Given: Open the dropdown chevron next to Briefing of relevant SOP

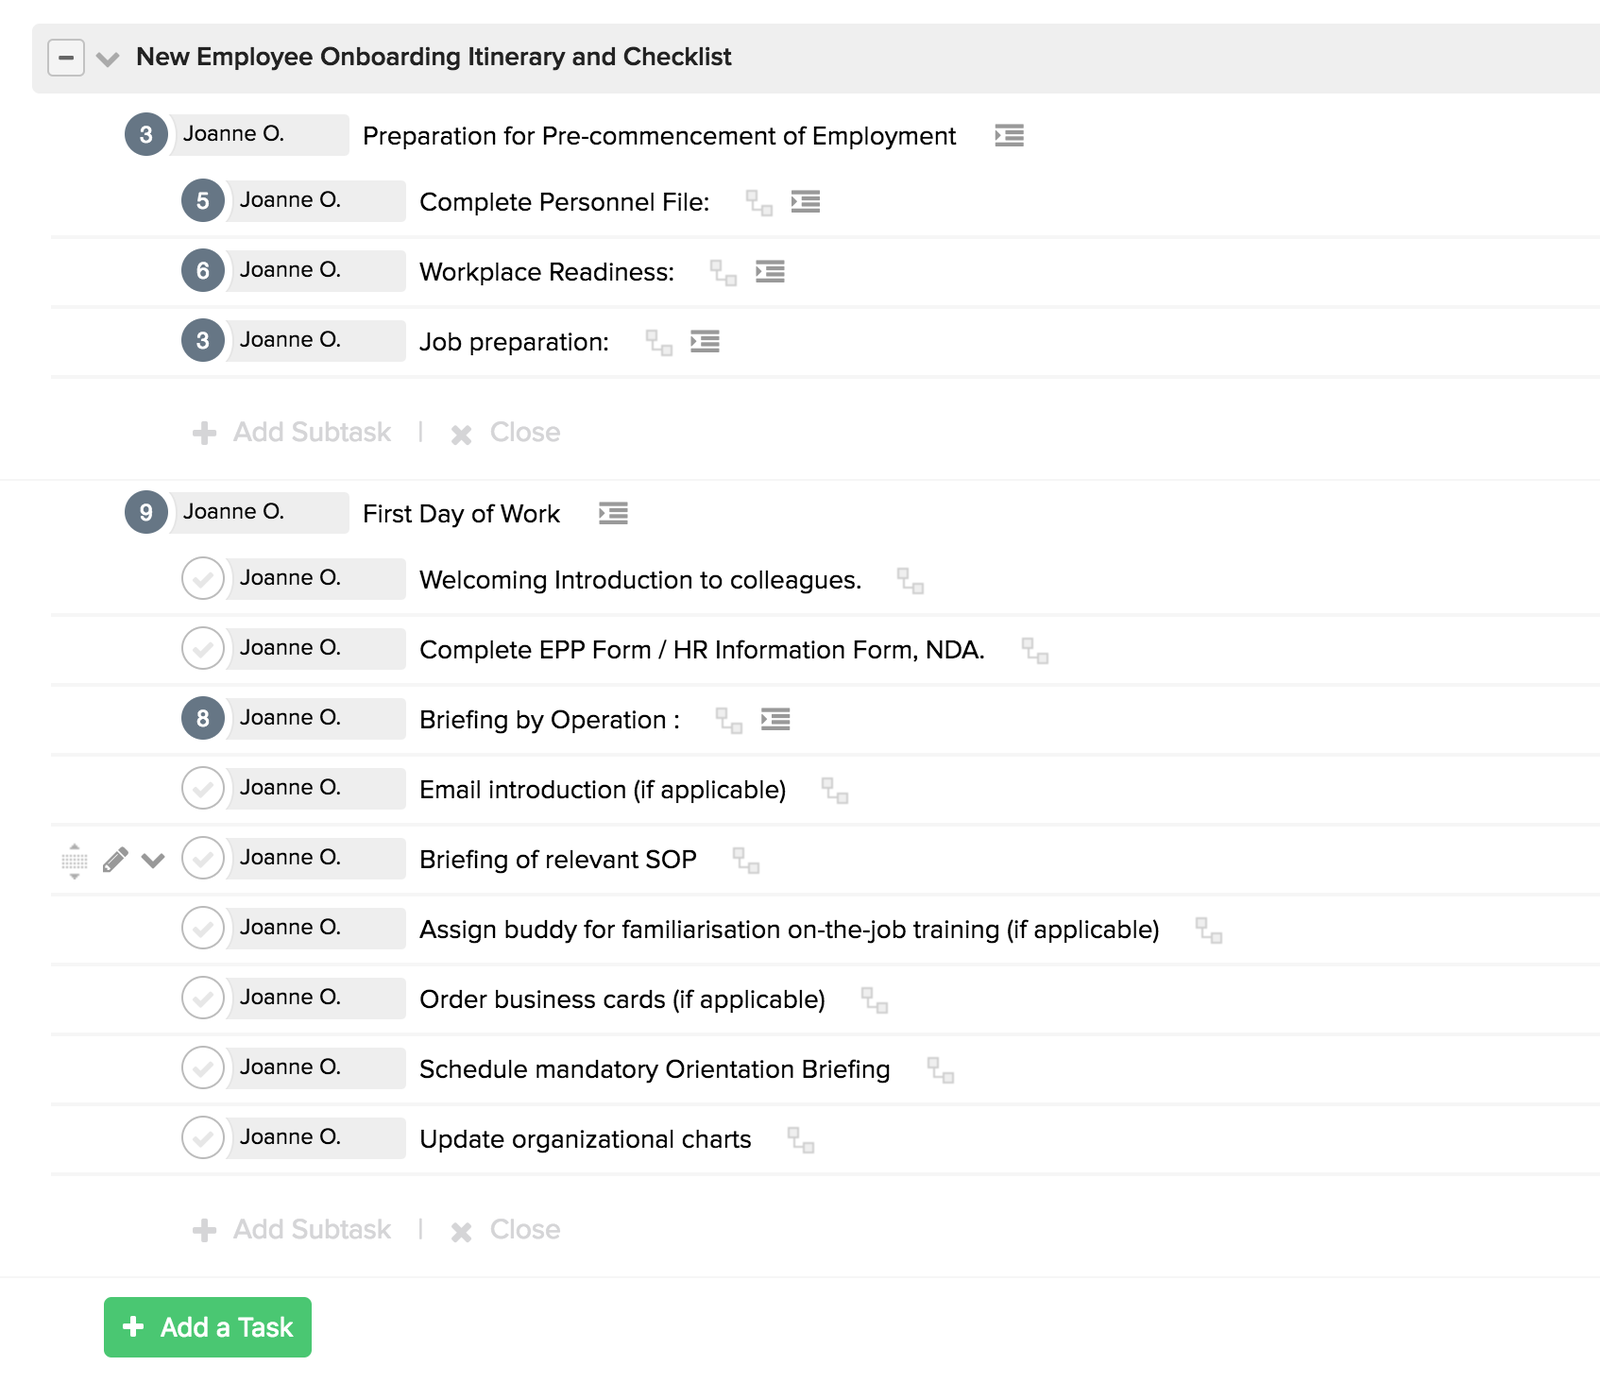Looking at the screenshot, I should tap(154, 859).
